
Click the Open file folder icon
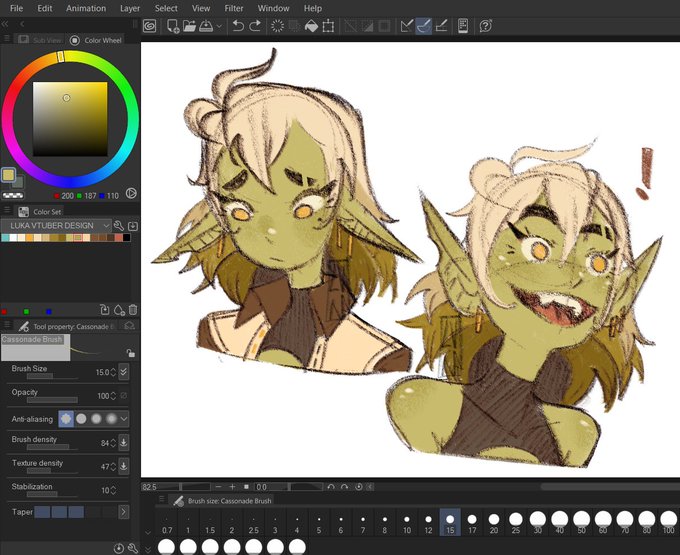pos(189,26)
